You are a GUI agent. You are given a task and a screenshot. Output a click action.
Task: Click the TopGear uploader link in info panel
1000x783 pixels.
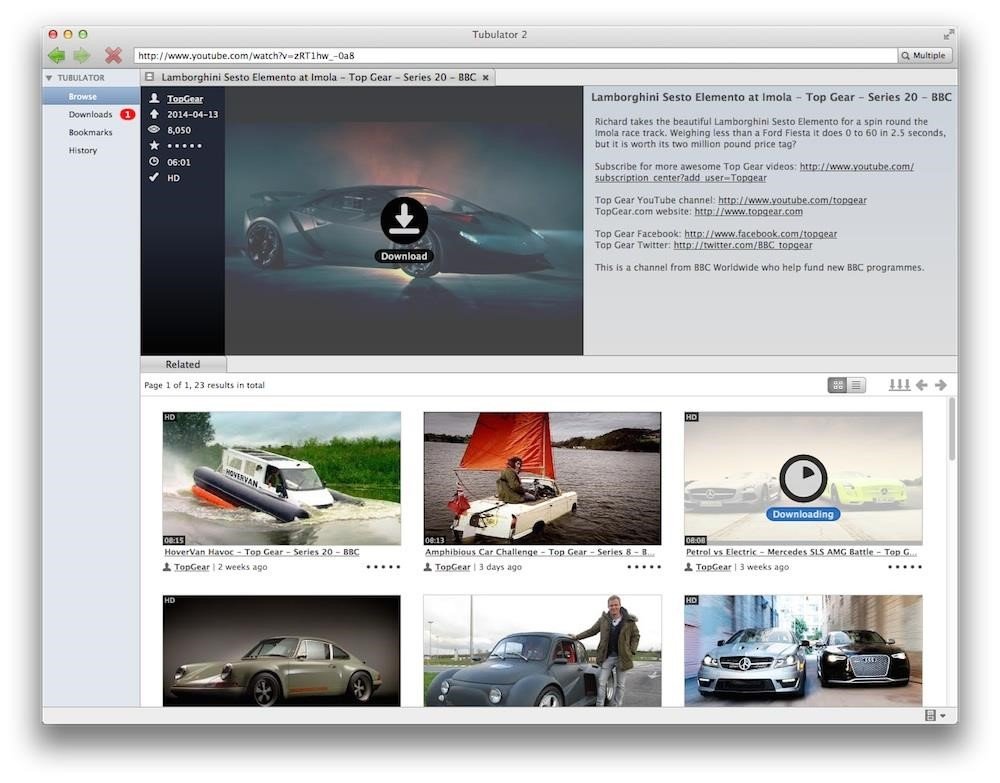pyautogui.click(x=185, y=99)
